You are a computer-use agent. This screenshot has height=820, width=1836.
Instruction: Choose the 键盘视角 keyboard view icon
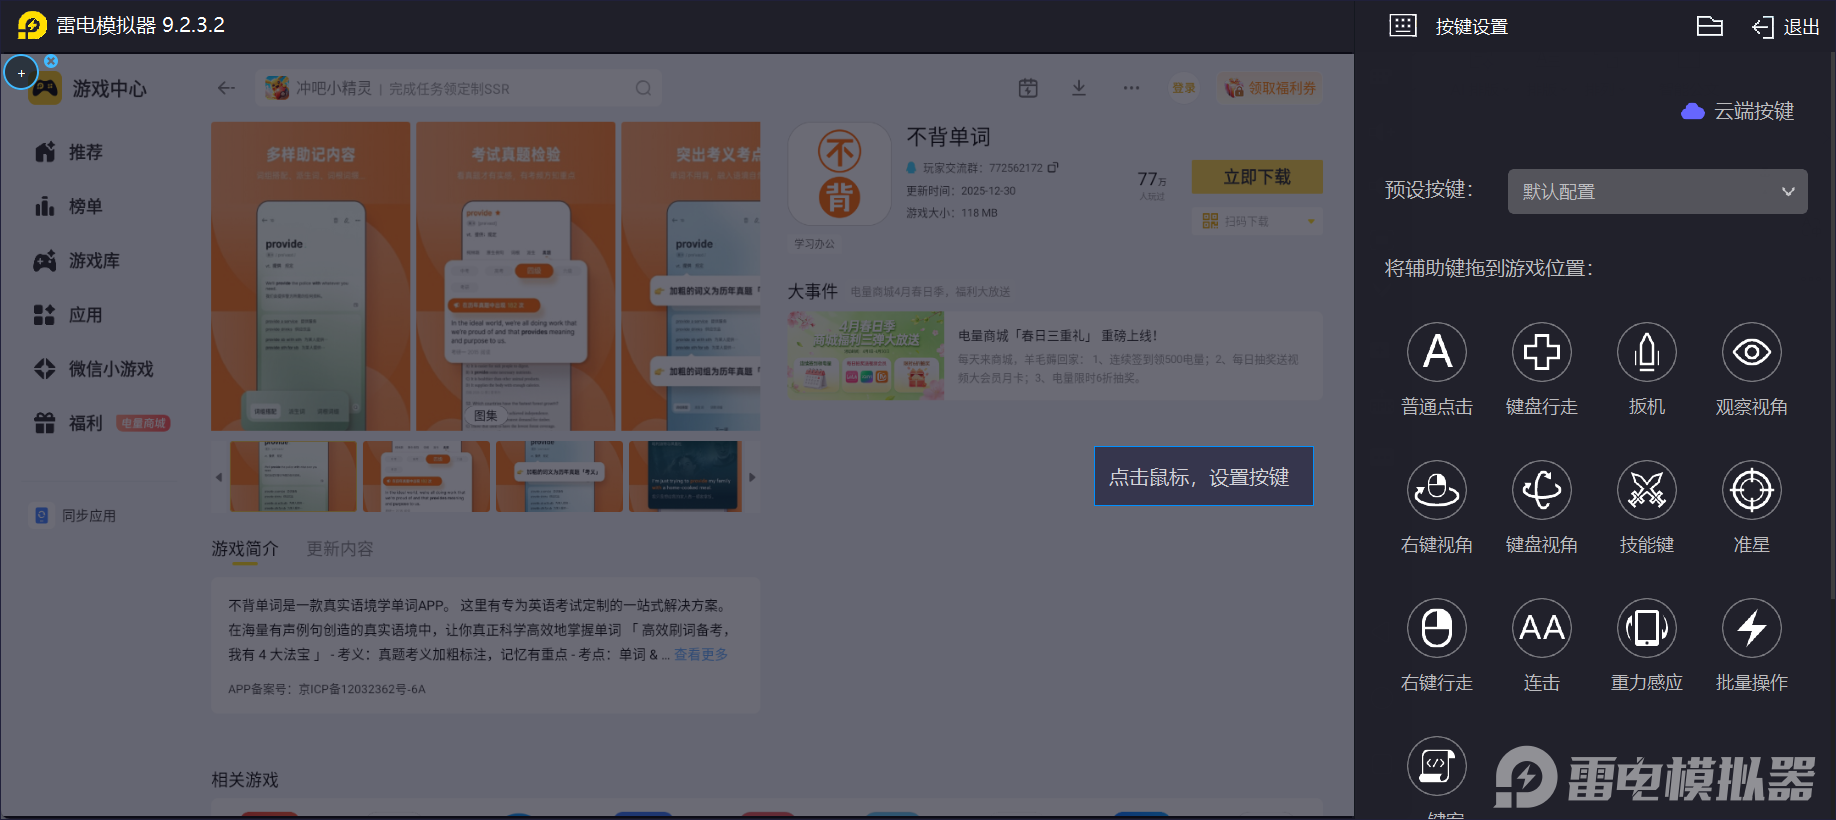pos(1542,490)
